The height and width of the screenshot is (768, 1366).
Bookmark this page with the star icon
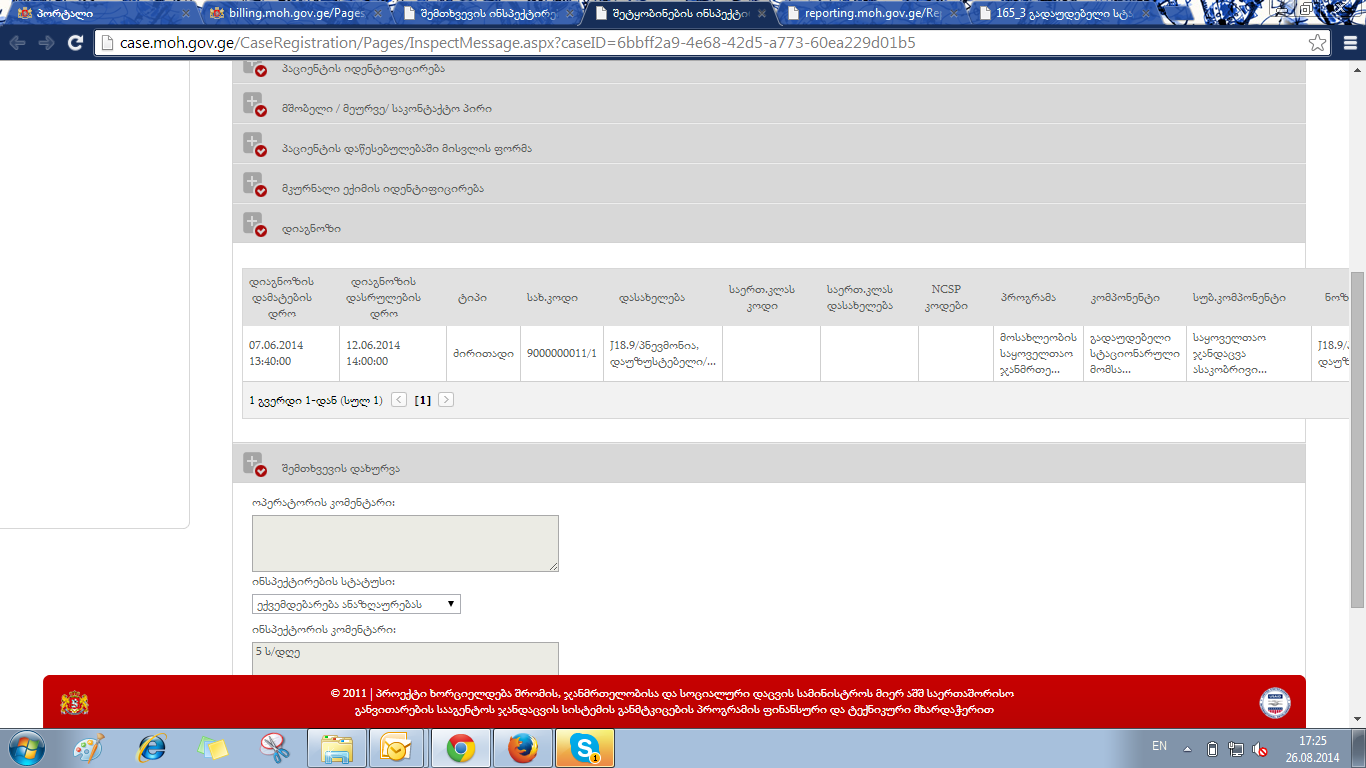1318,43
